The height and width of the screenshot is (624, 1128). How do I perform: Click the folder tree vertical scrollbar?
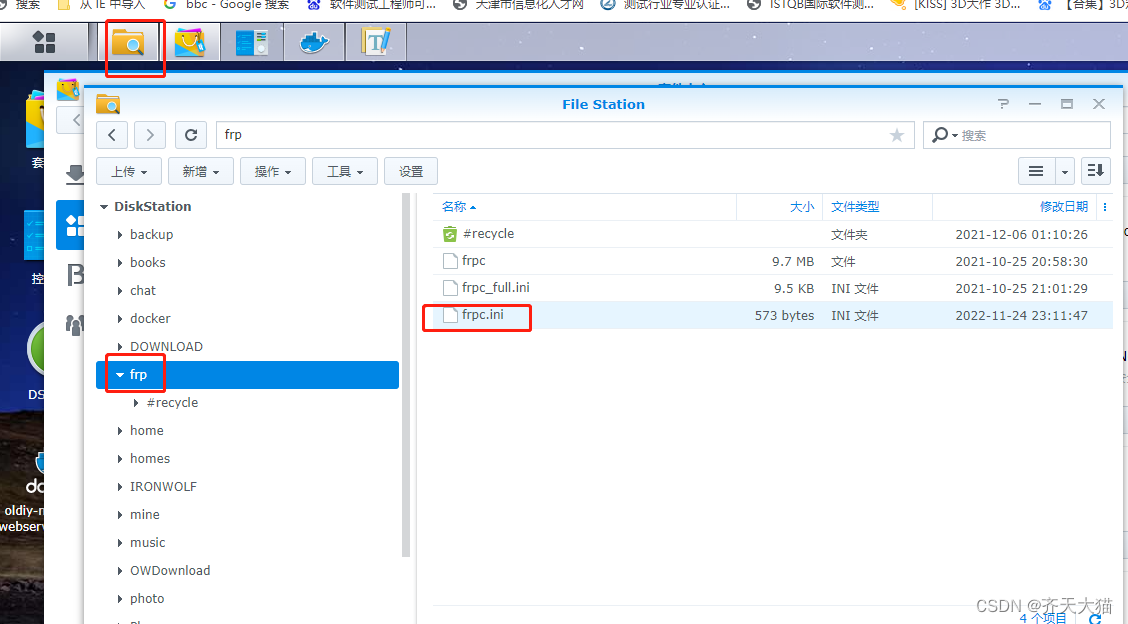click(x=406, y=374)
